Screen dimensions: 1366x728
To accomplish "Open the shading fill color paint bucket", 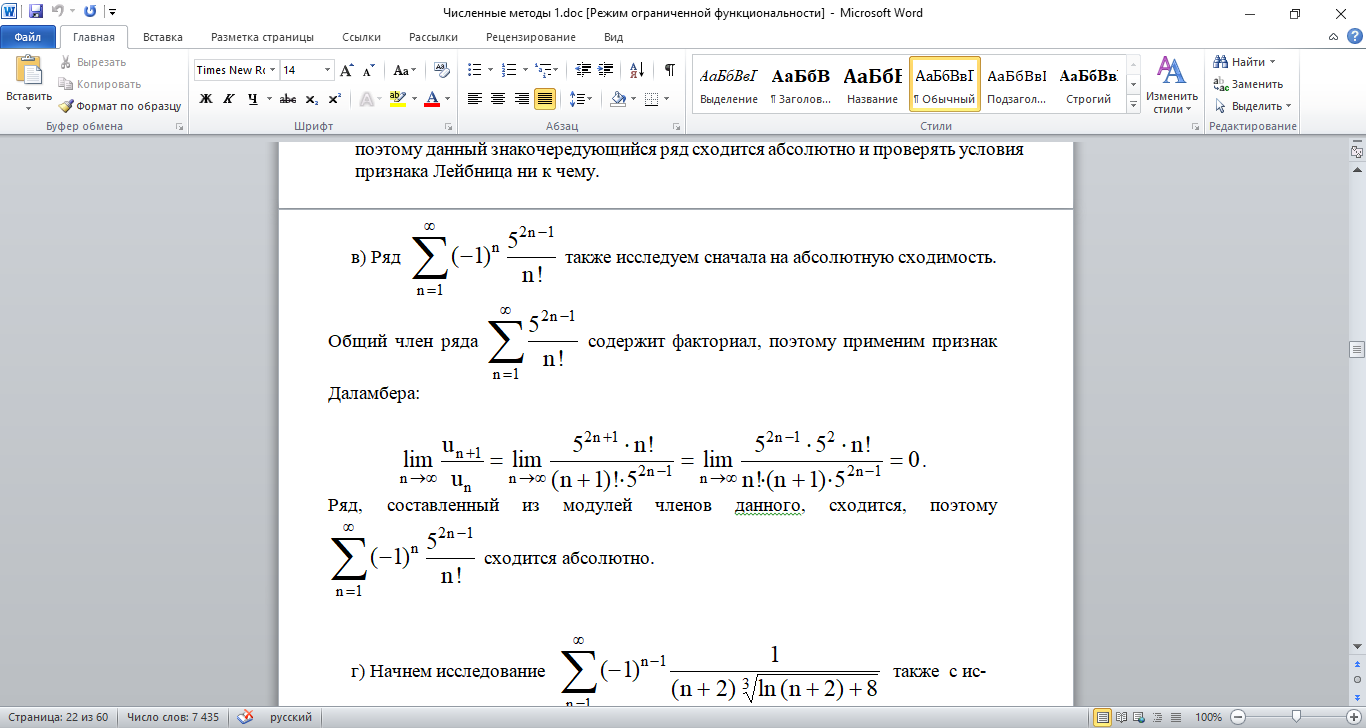I will click(x=618, y=99).
